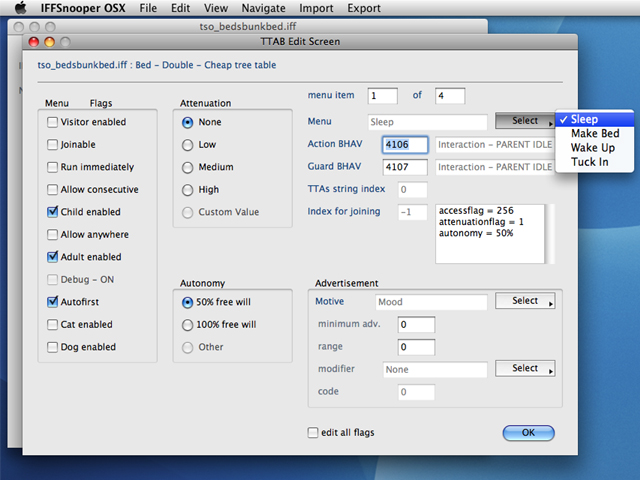Click the Guard BHAV interaction name field

point(495,167)
